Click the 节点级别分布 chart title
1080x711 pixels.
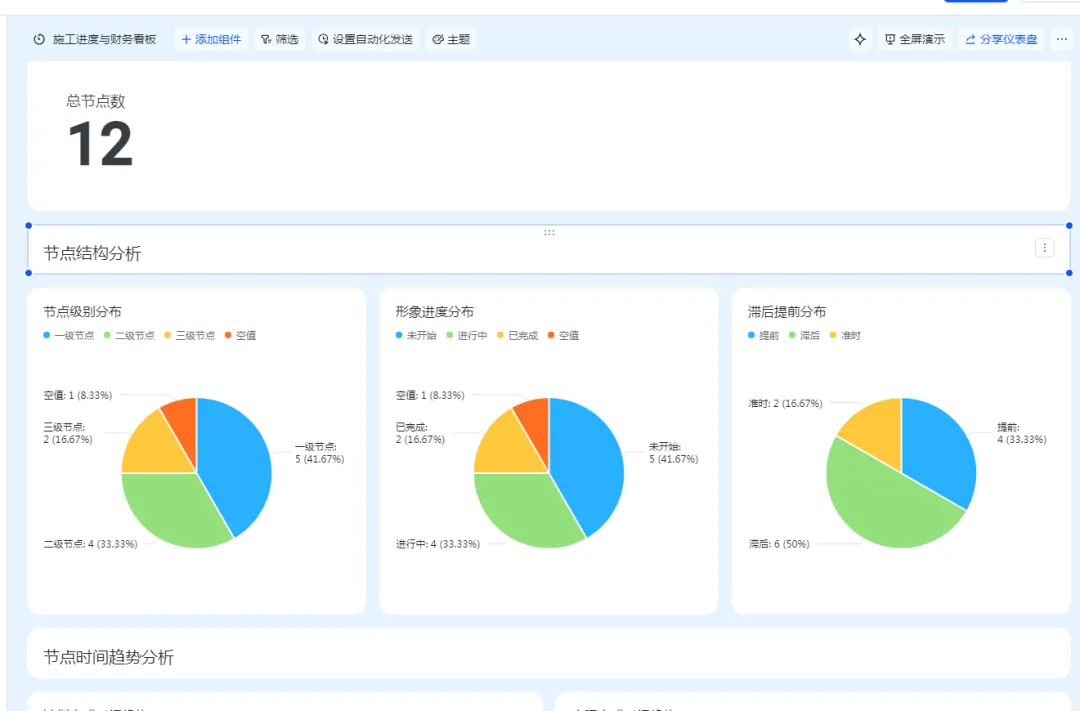(83, 312)
